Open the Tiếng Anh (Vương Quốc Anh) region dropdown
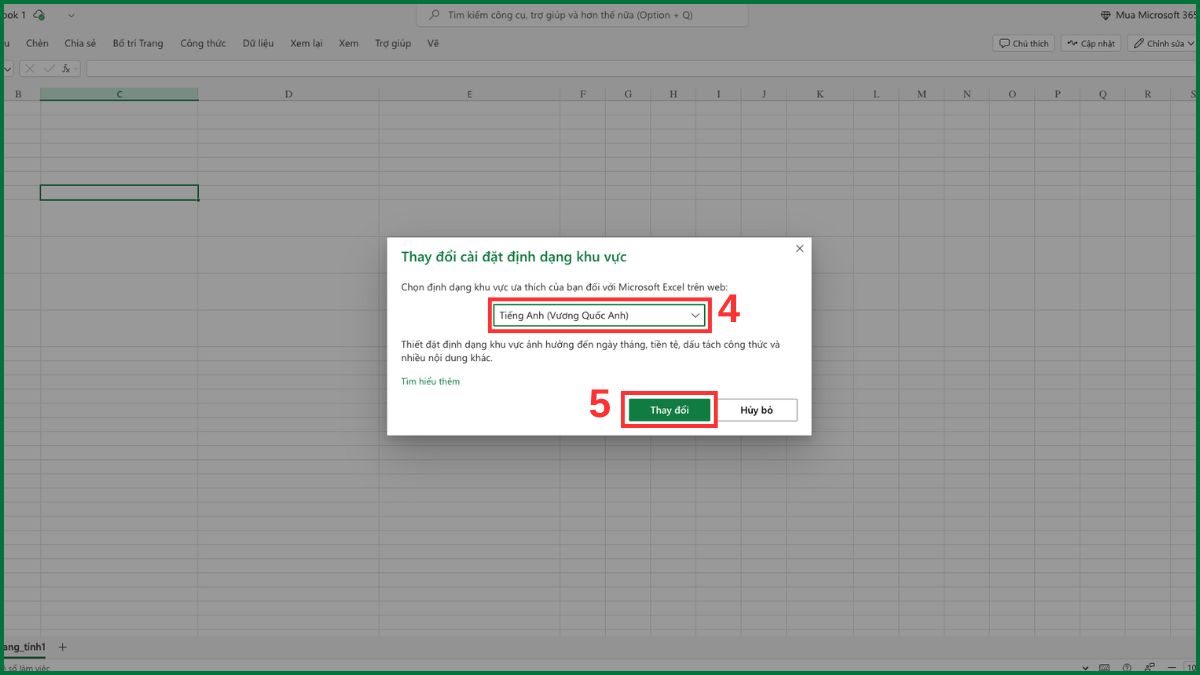 [597, 315]
